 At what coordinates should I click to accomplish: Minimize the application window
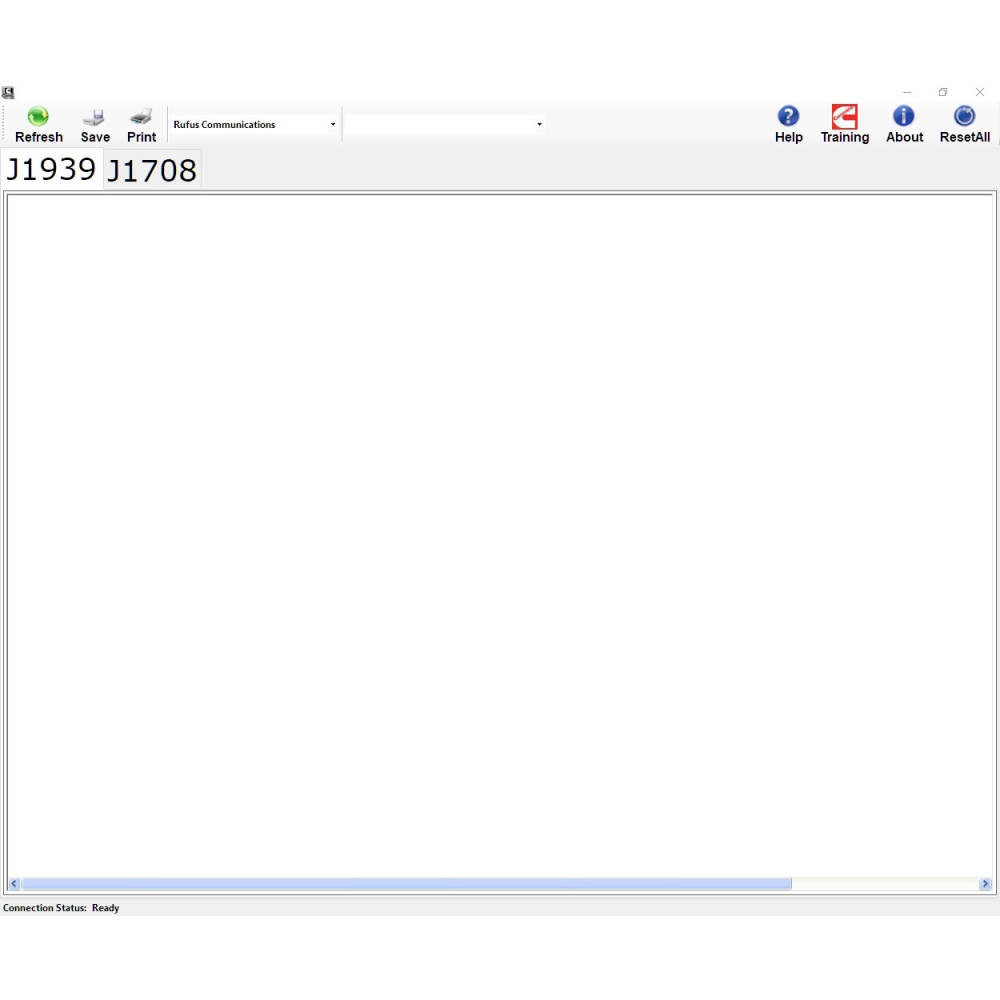click(907, 93)
